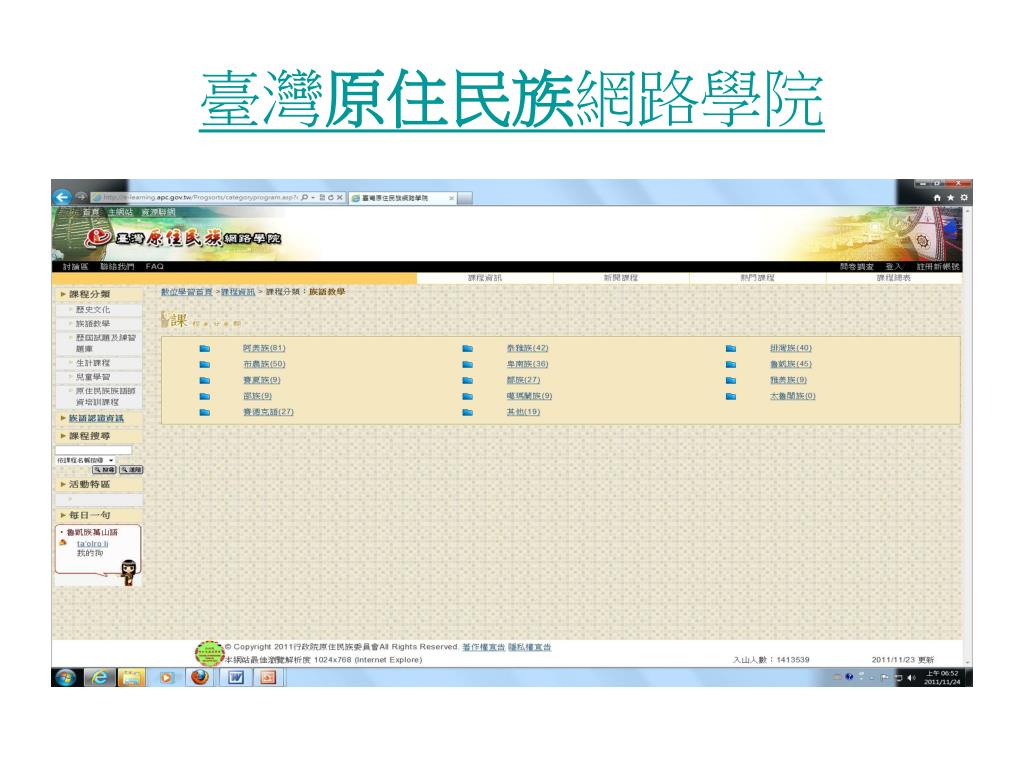The height and width of the screenshot is (768, 1024).
Task: Open the 課程總表 tab
Action: (x=894, y=278)
